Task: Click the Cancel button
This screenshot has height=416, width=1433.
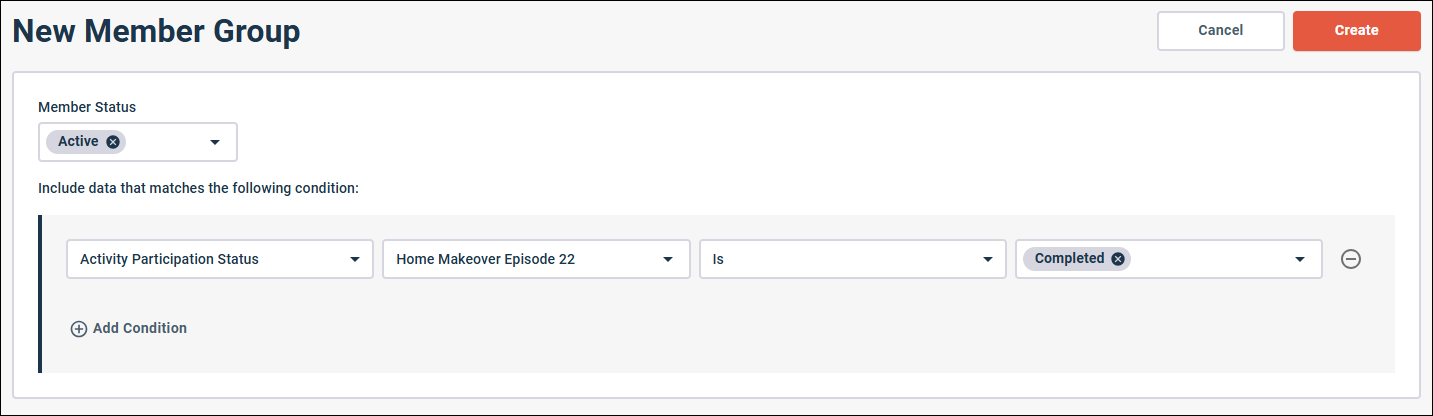Action: 1220,31
